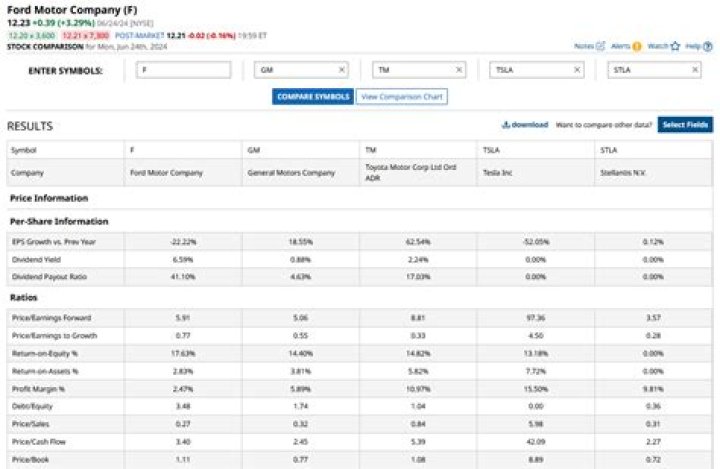
Task: Download the comparison results
Action: (525, 124)
